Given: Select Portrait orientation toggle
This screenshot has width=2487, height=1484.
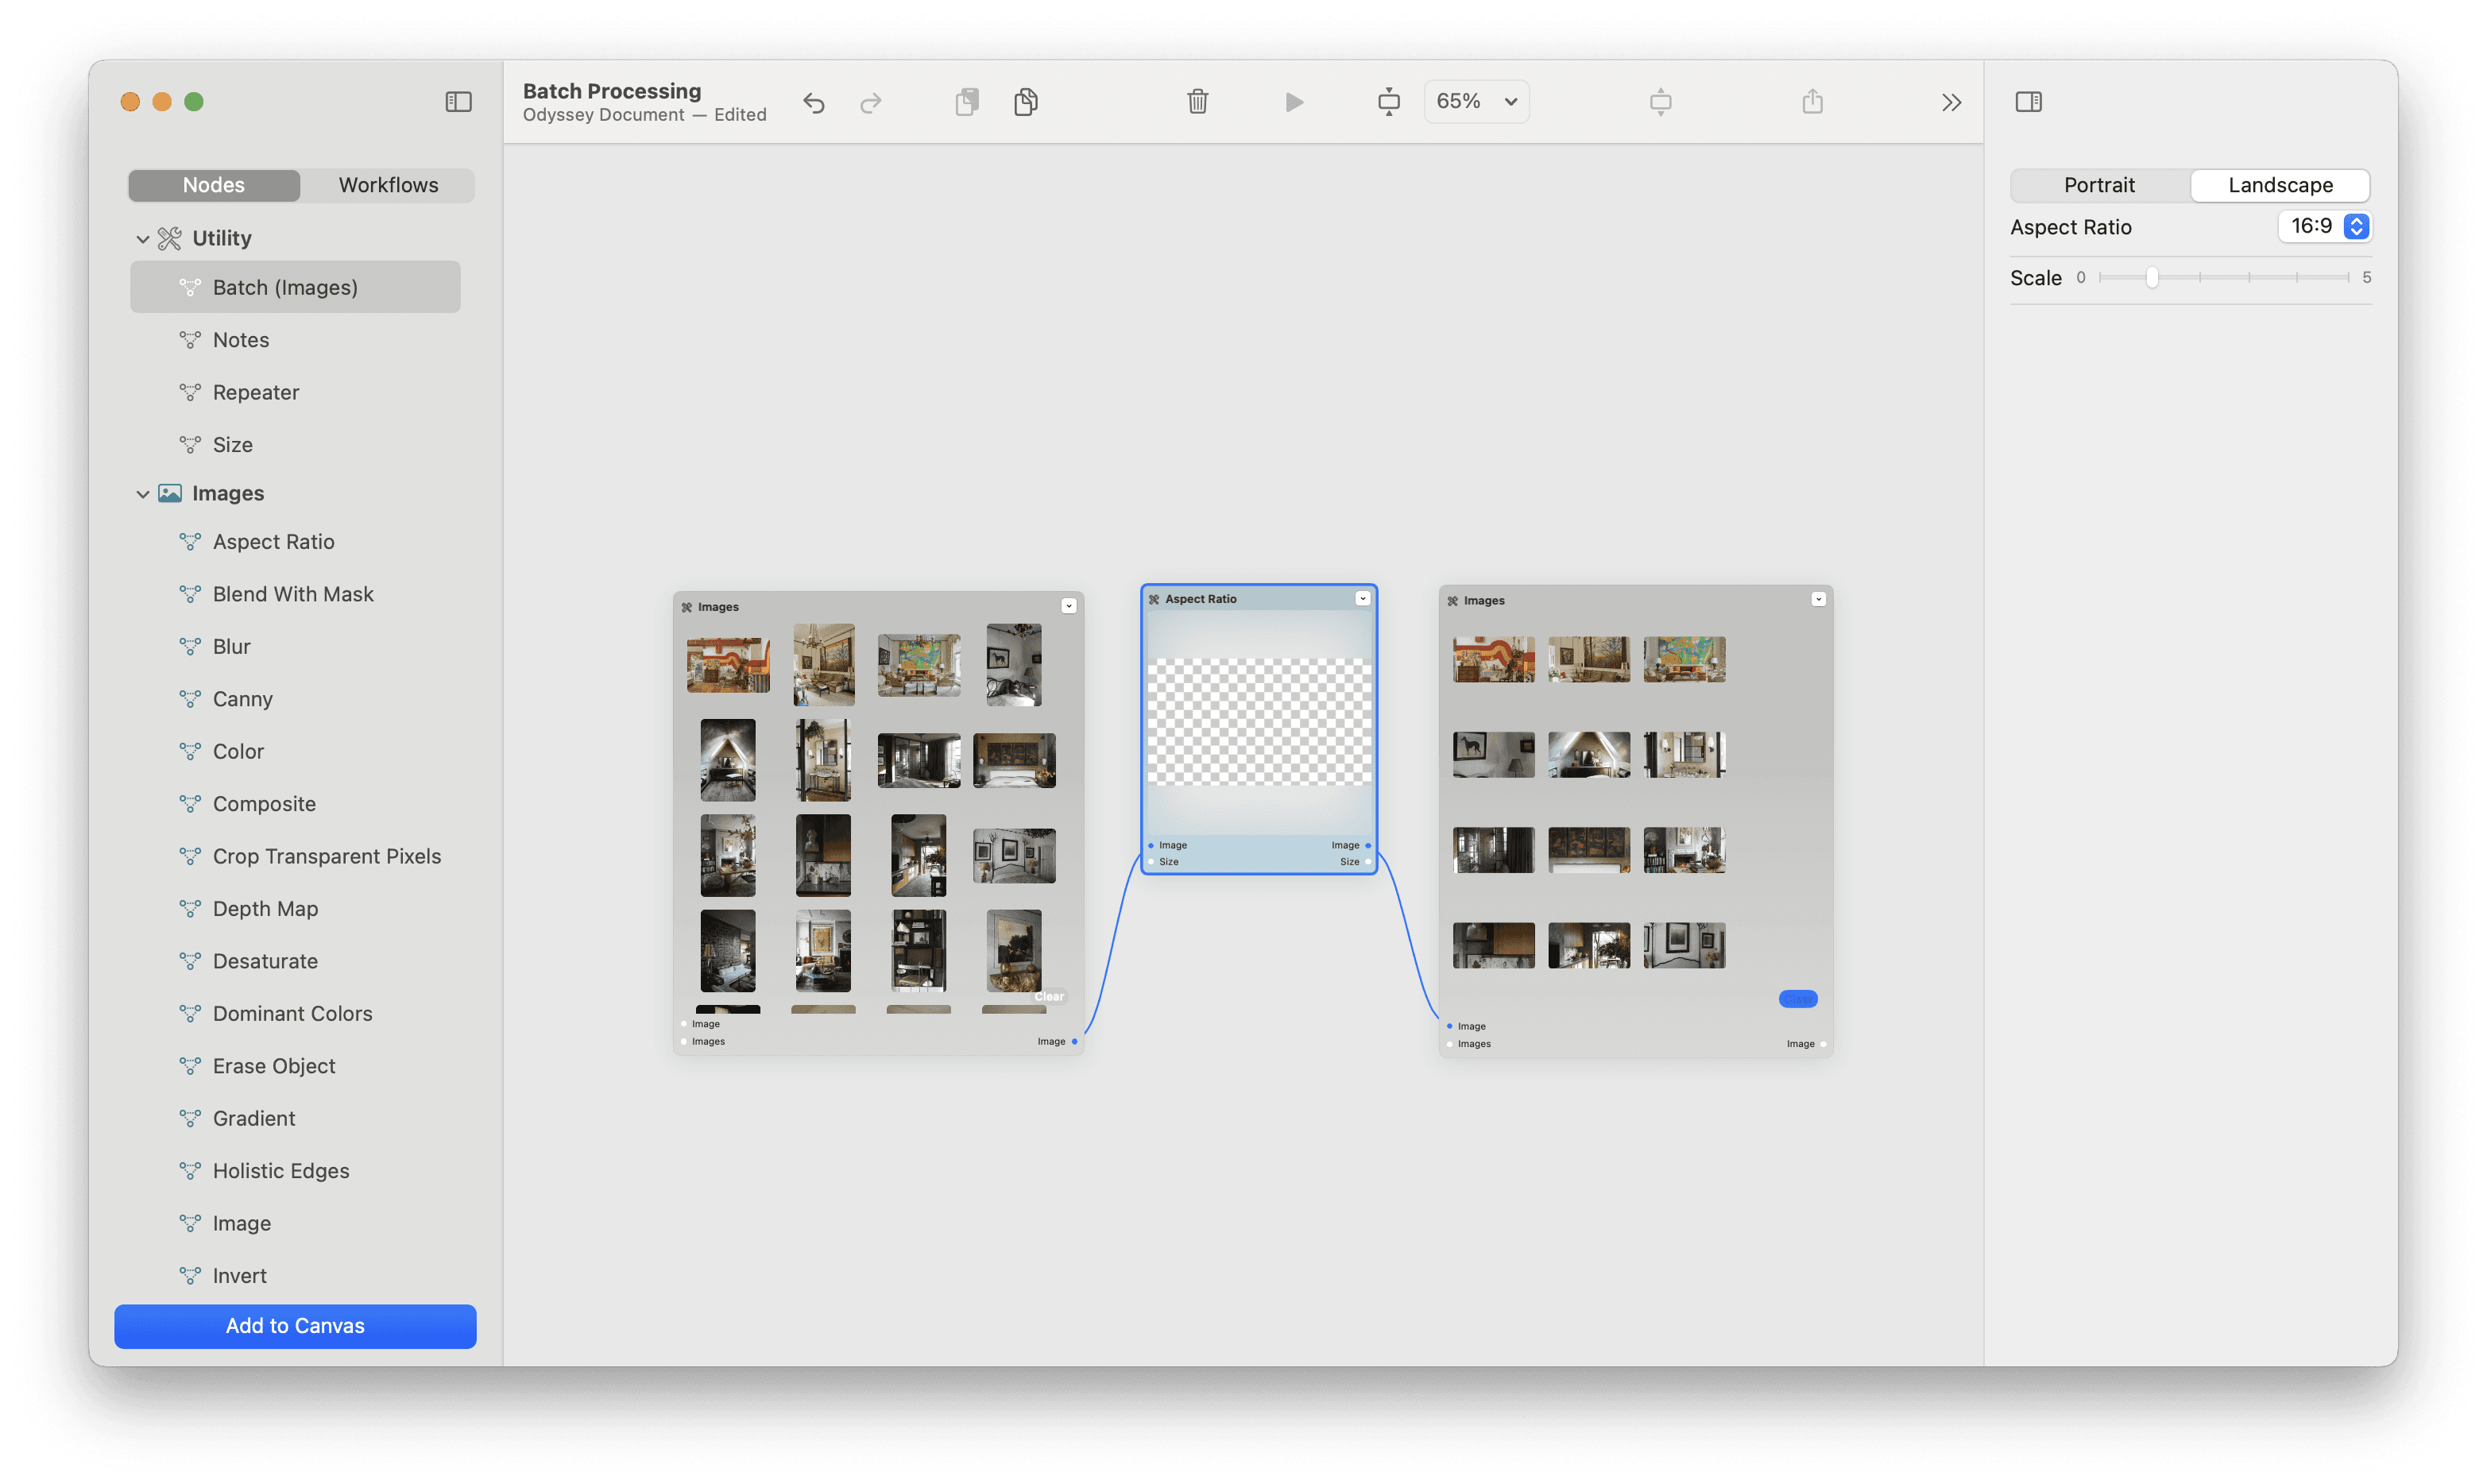Looking at the screenshot, I should pos(2100,184).
